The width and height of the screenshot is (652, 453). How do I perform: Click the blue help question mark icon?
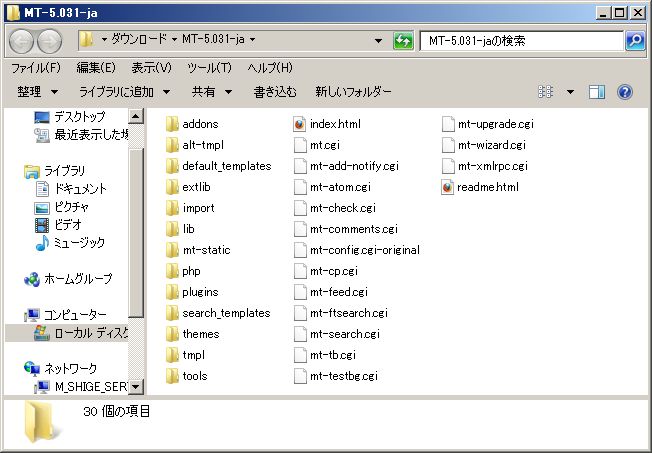pos(625,92)
